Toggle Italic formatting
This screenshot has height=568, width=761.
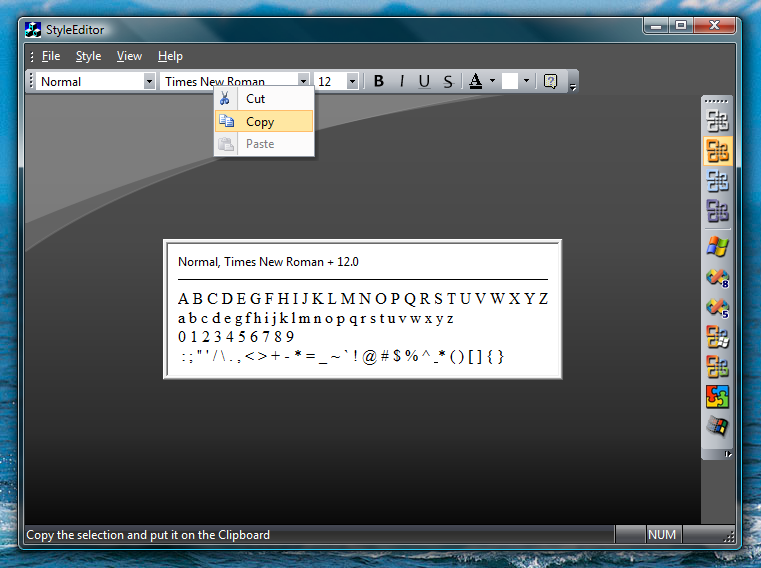tap(401, 81)
